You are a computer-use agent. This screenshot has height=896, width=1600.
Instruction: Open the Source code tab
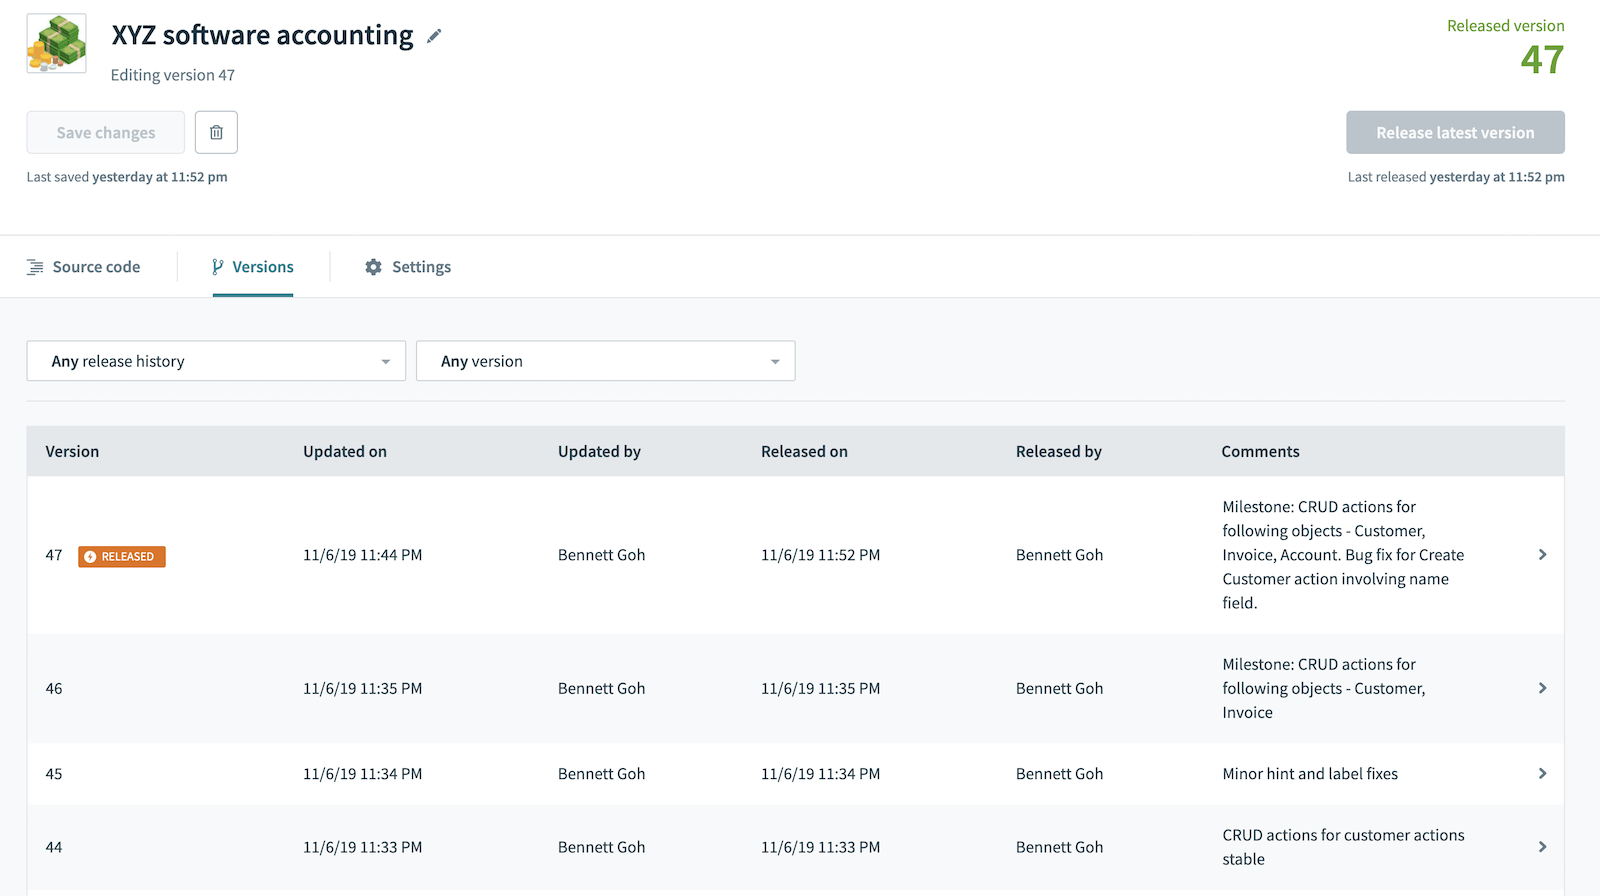[x=96, y=267]
